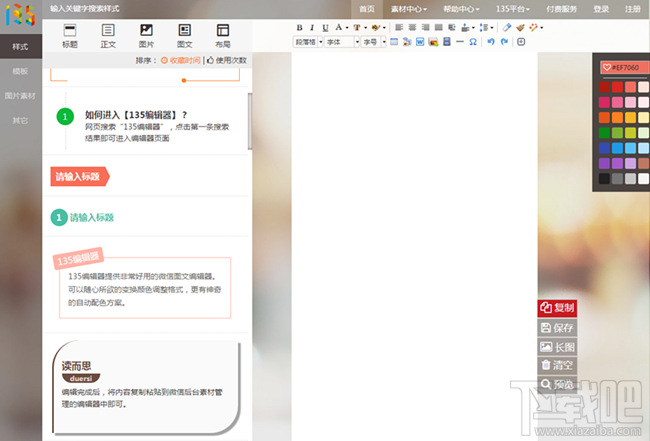Open the 布局 layout style category
This screenshot has height=441, width=650.
click(x=222, y=36)
